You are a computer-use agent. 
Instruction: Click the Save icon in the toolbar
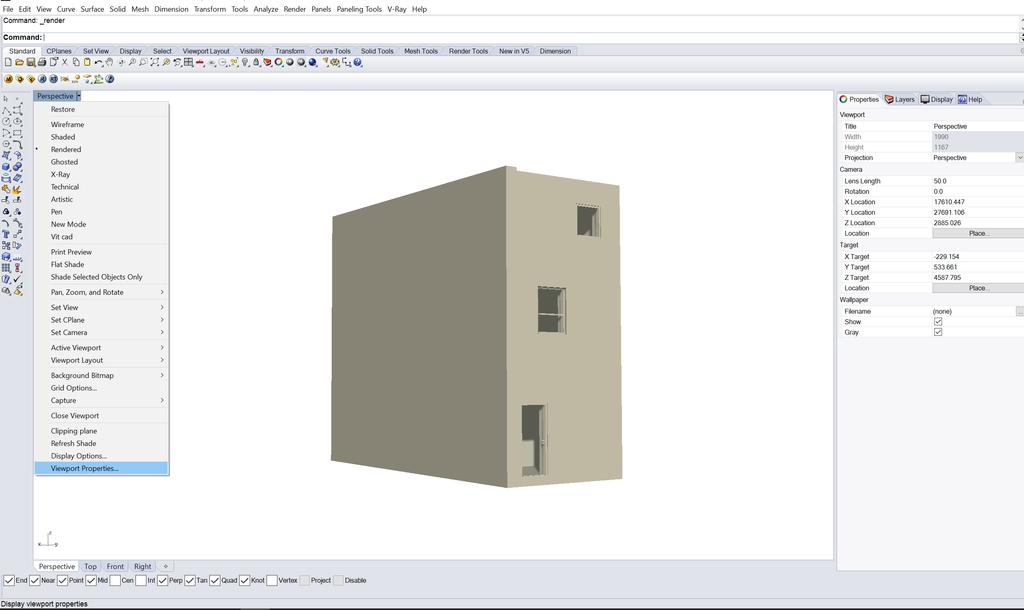click(31, 62)
